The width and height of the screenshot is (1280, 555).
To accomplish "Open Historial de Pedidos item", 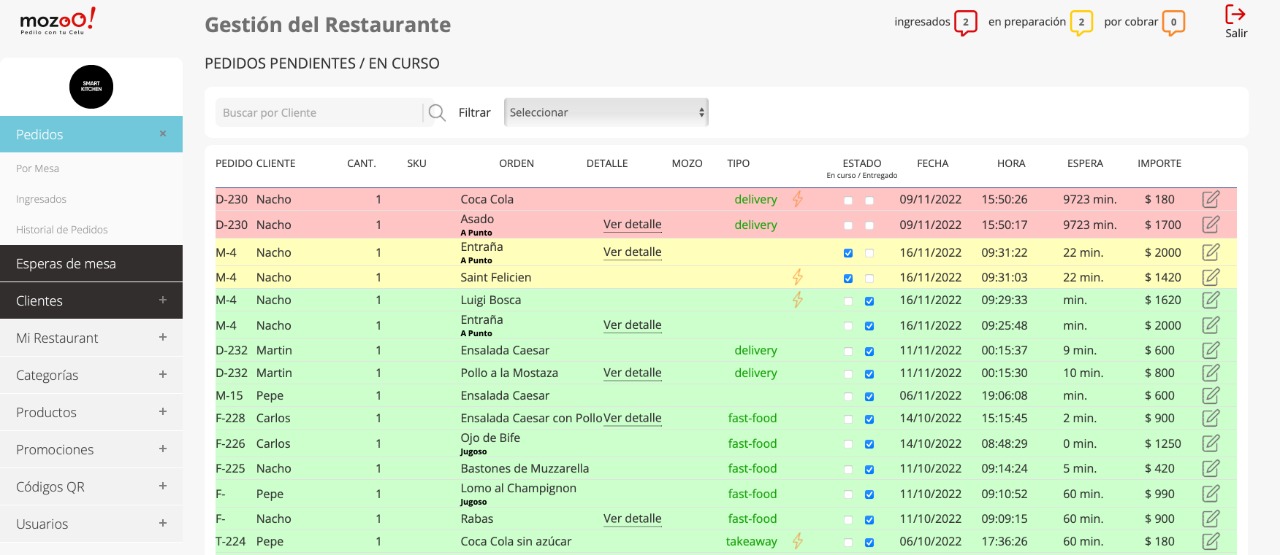I will tap(62, 230).
